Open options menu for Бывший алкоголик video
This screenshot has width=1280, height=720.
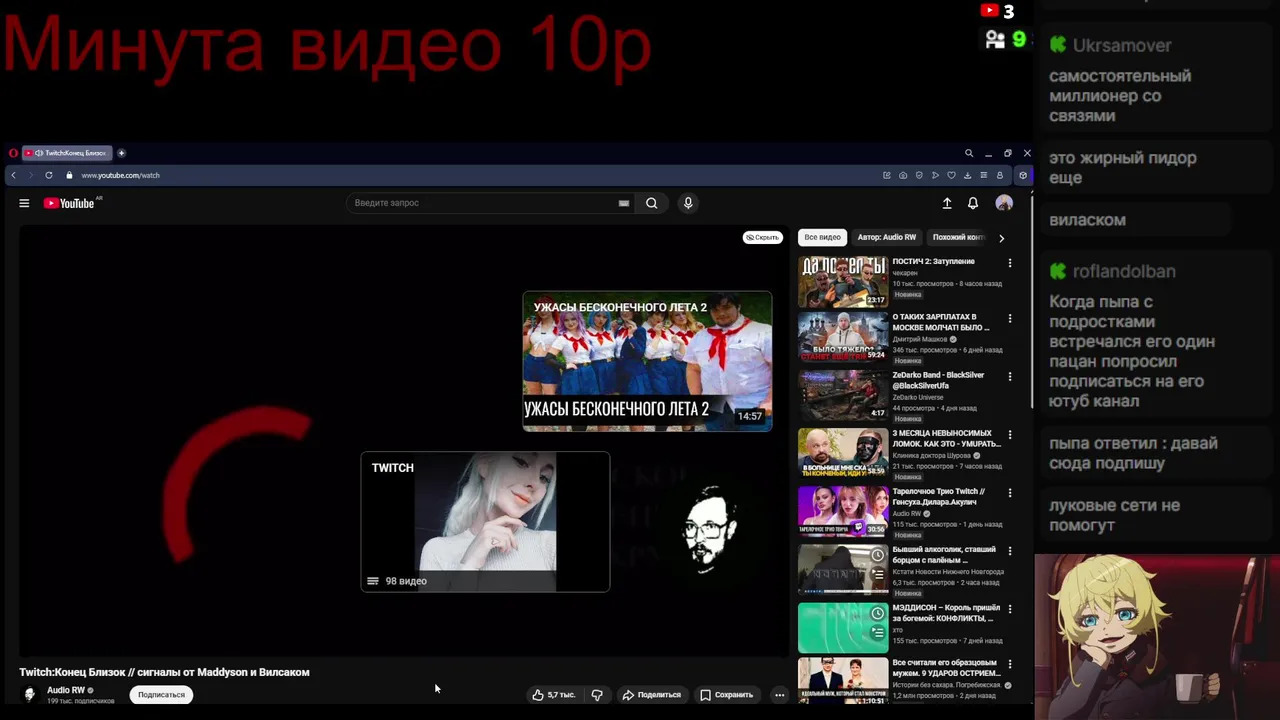click(x=1009, y=551)
